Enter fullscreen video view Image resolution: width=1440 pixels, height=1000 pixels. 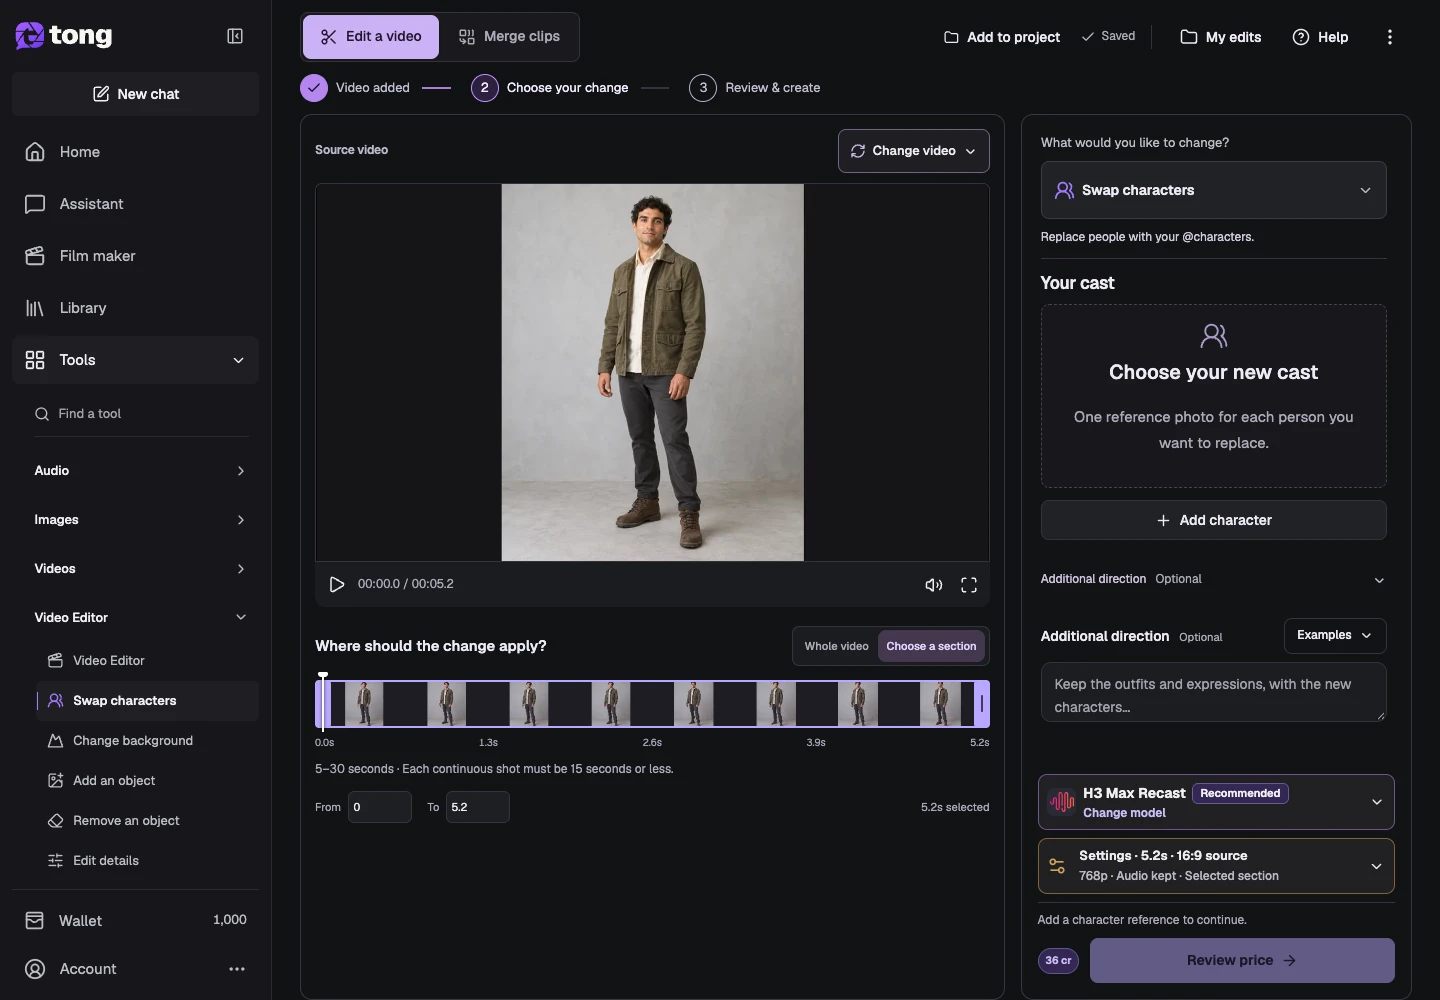coord(969,585)
